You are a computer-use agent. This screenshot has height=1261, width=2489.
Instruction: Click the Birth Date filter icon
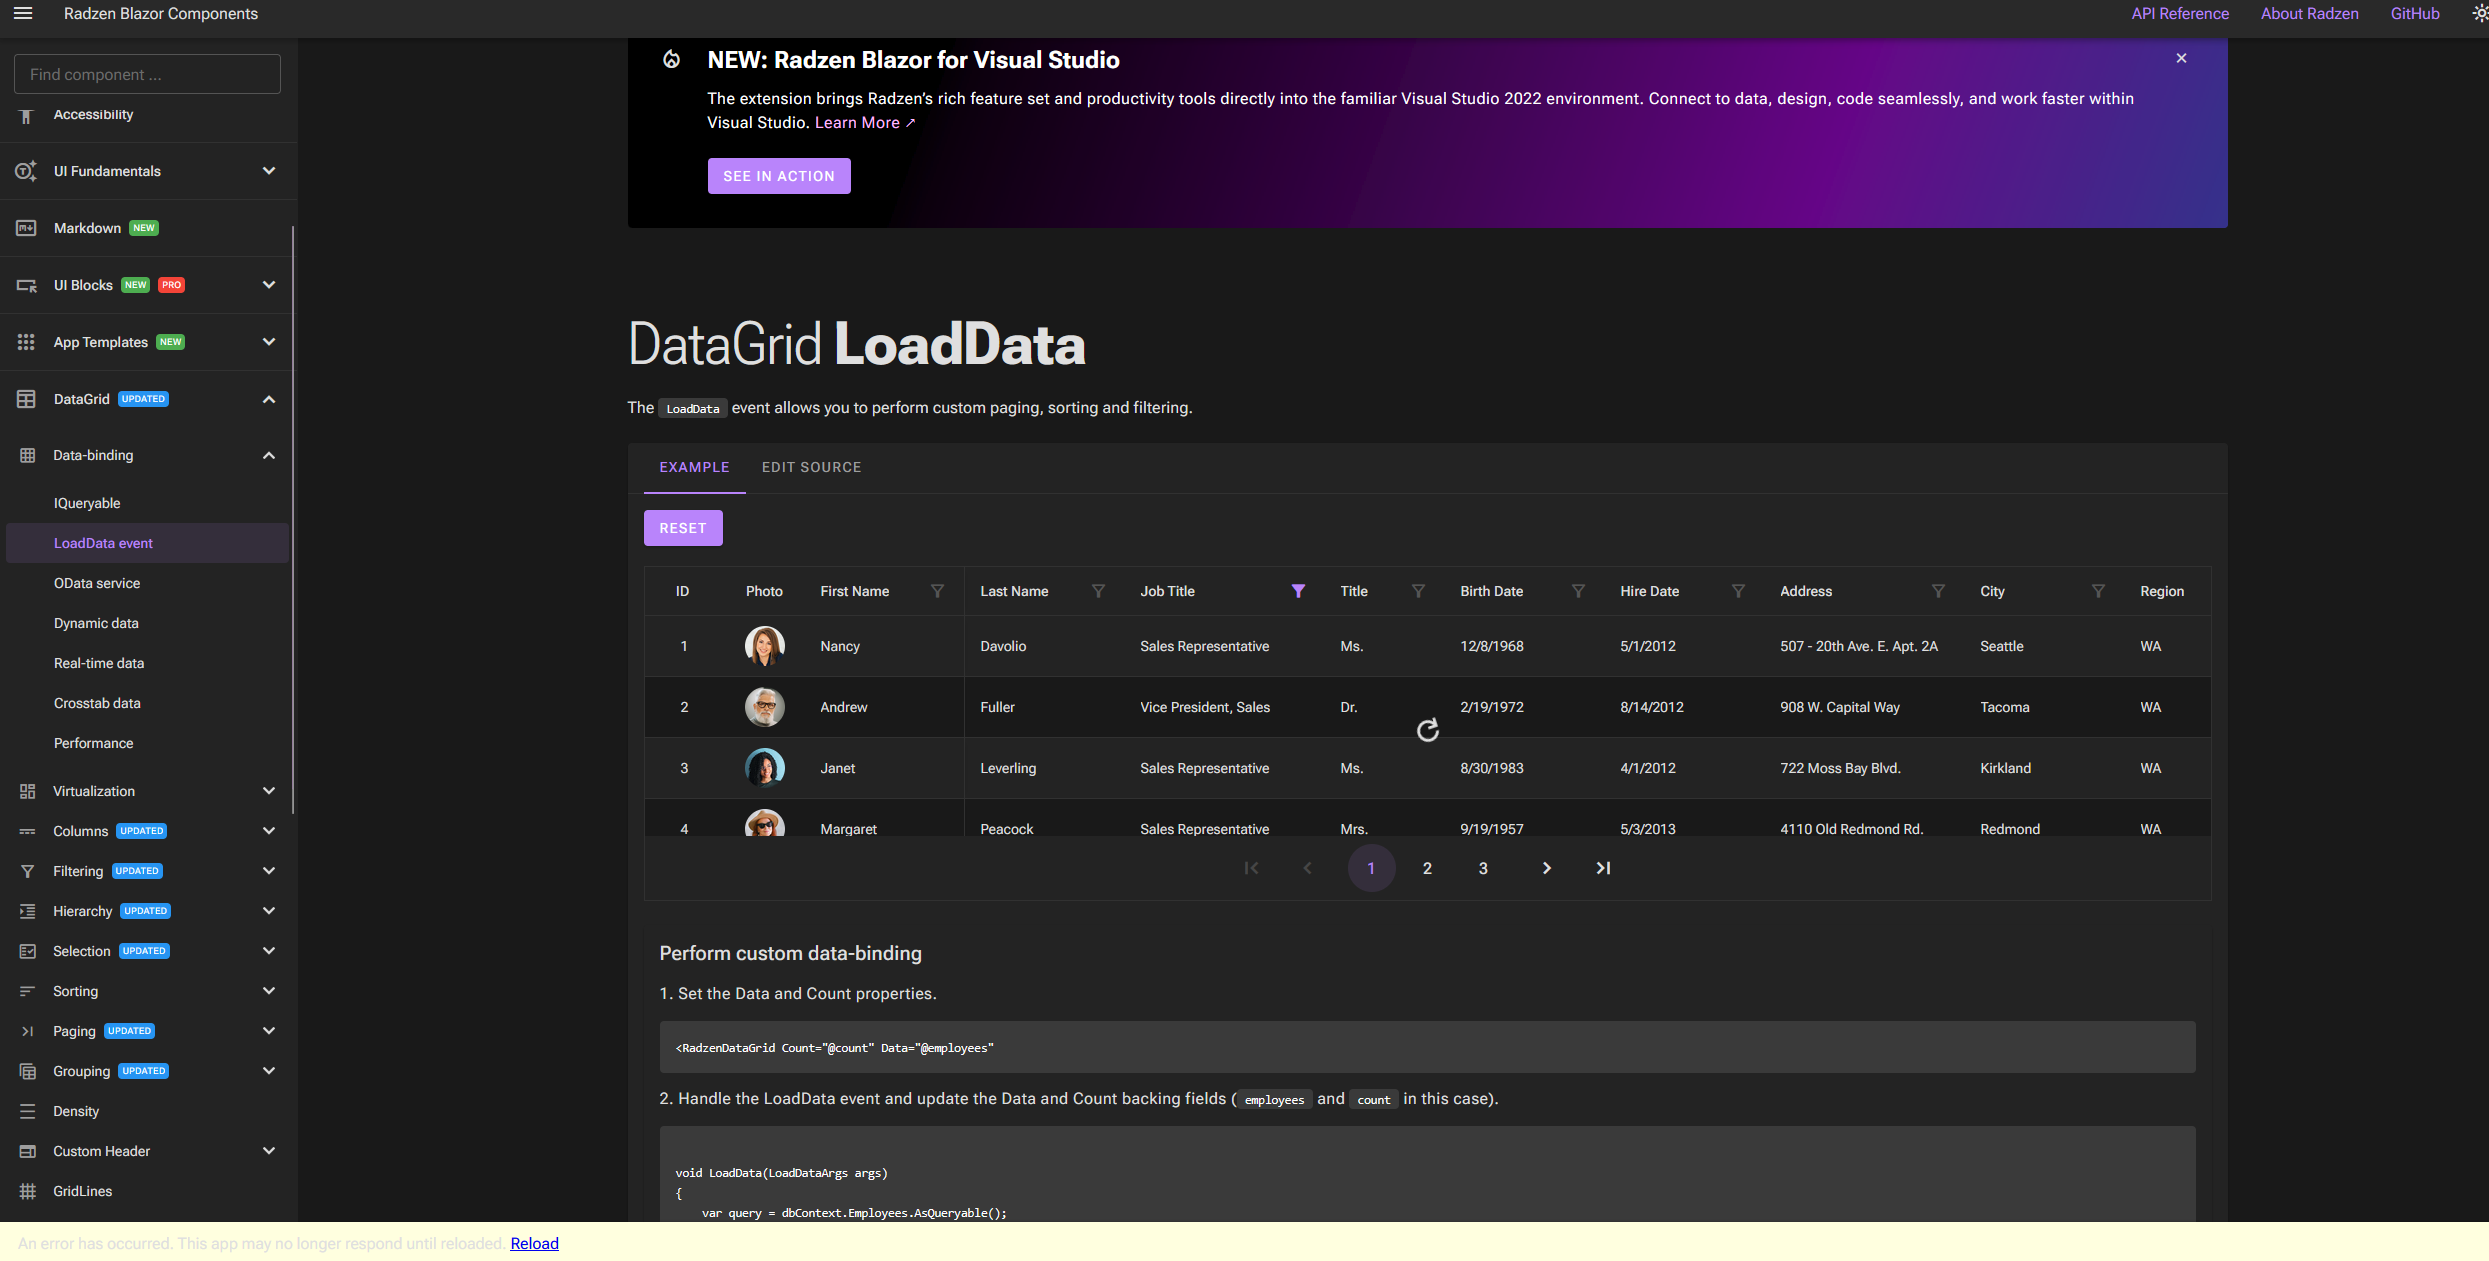pos(1578,591)
